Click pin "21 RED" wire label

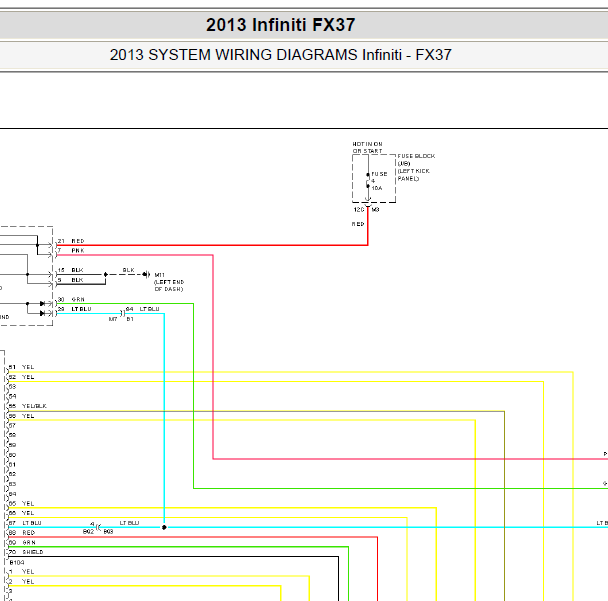click(71, 241)
